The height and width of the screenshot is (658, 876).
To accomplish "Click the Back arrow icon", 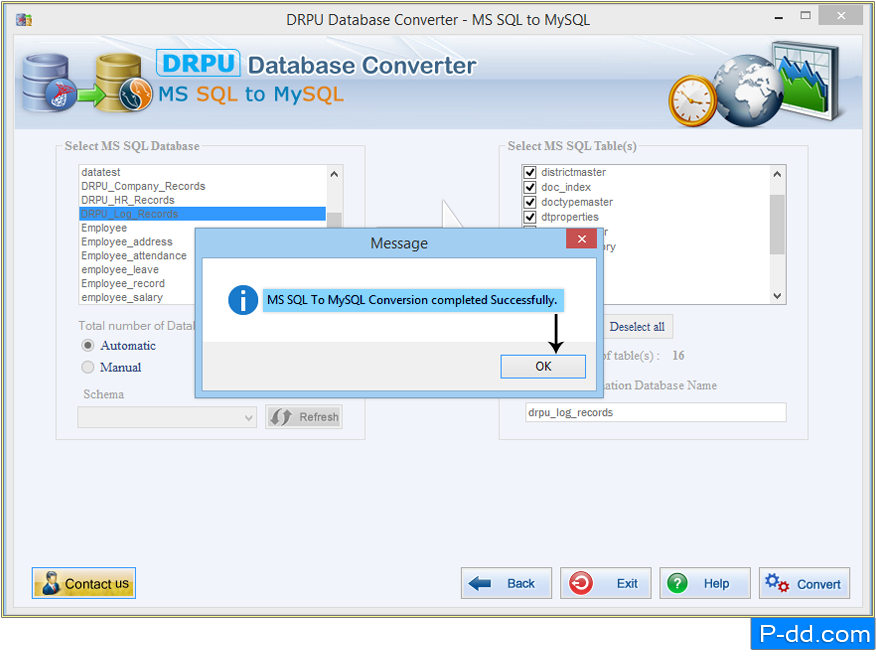I will 481,583.
